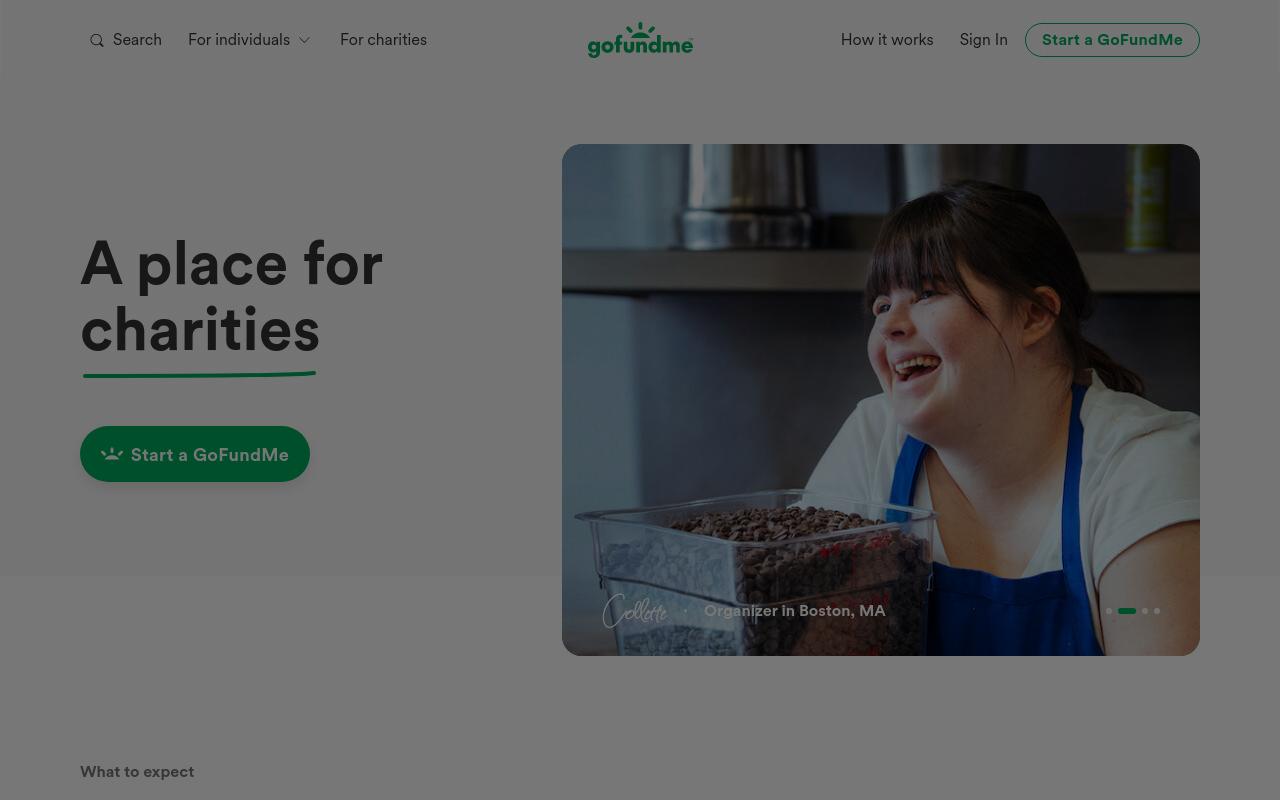1280x800 pixels.
Task: Click the What to expect heading
Action: pyautogui.click(x=137, y=772)
